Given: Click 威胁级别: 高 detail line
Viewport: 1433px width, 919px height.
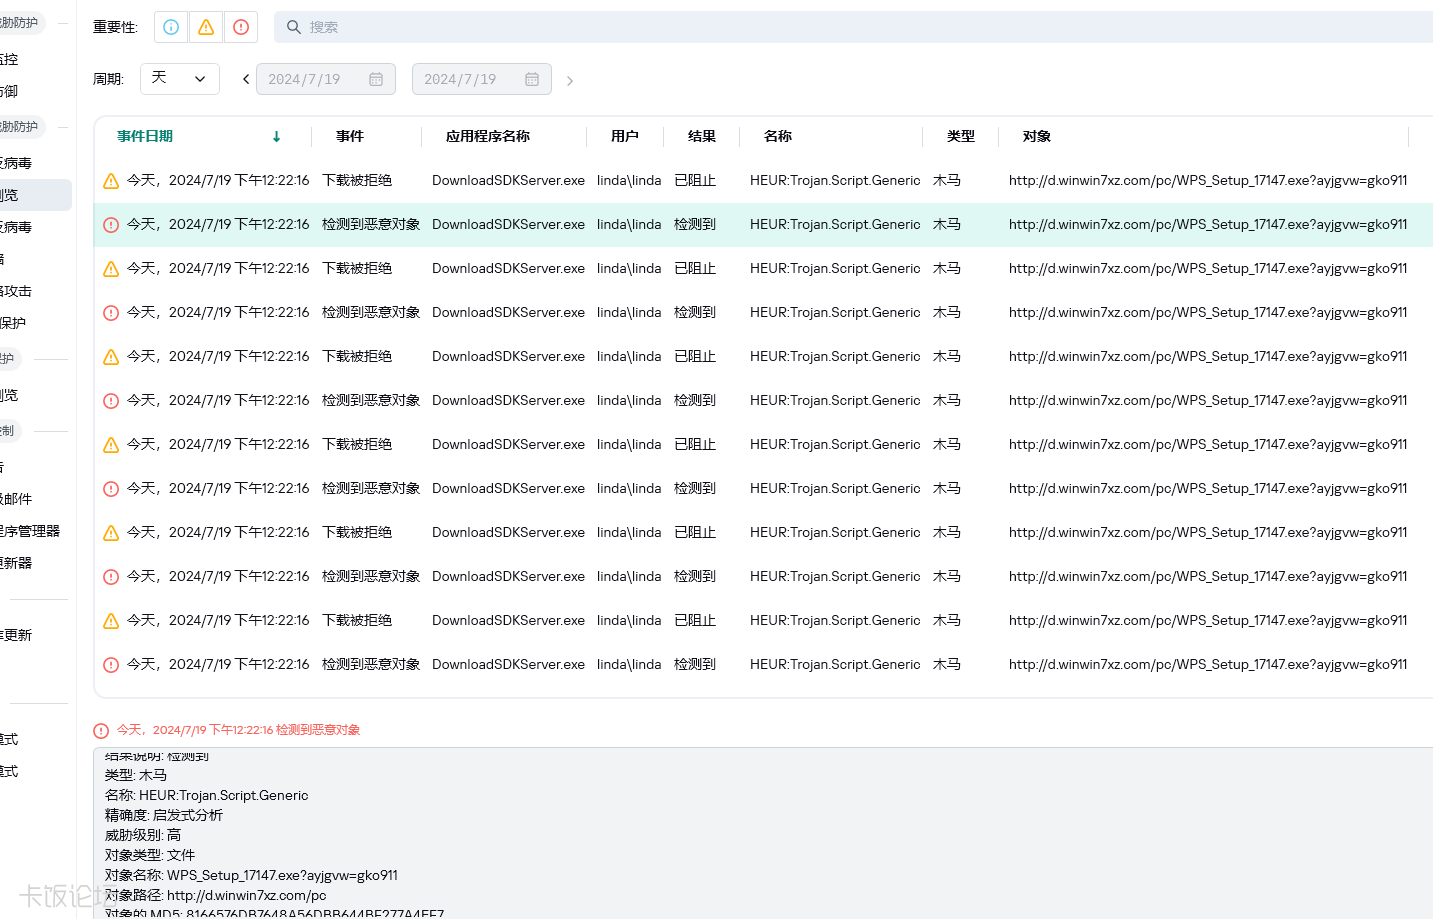Looking at the screenshot, I should 143,835.
